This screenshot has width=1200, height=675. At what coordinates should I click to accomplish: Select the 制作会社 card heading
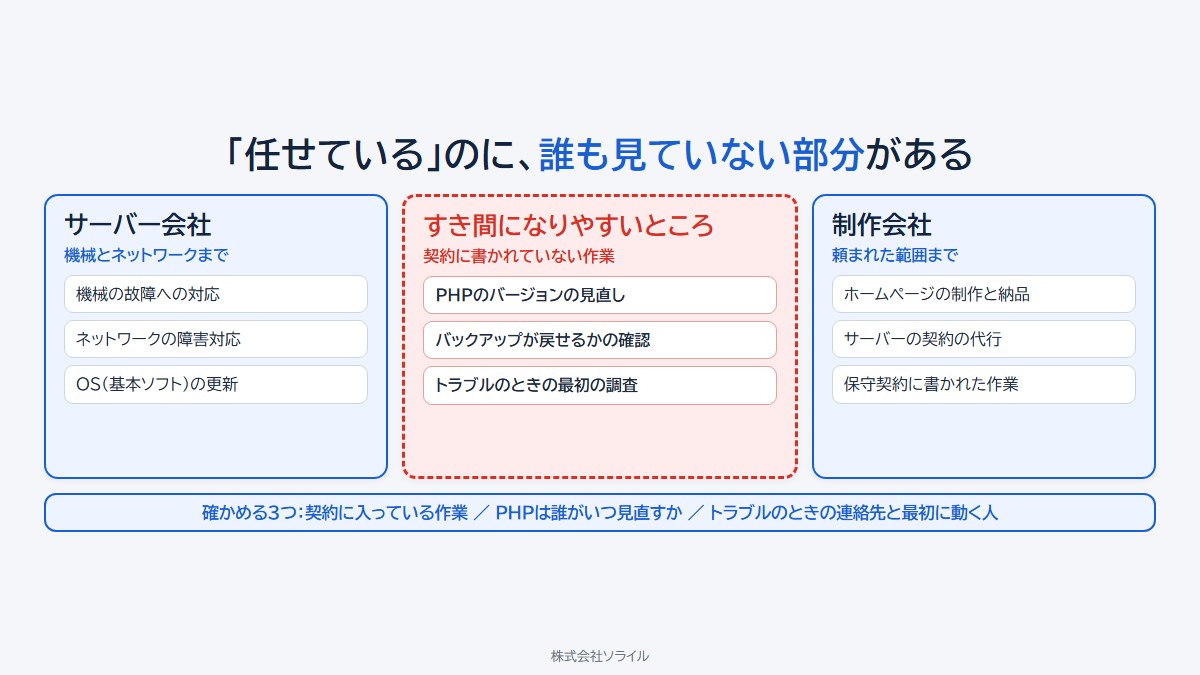click(882, 224)
